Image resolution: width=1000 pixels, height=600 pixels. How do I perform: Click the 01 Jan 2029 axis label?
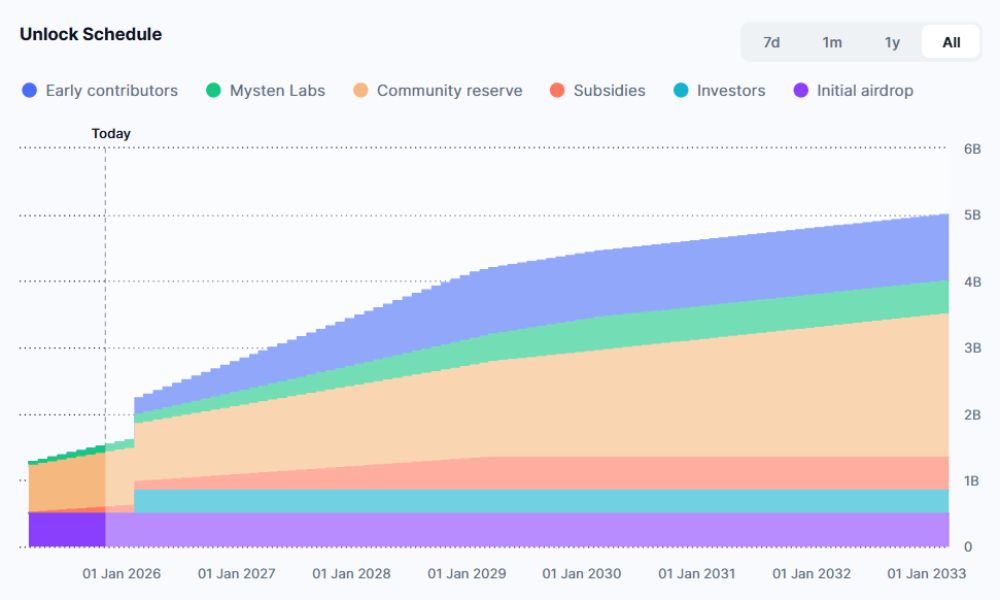click(467, 574)
